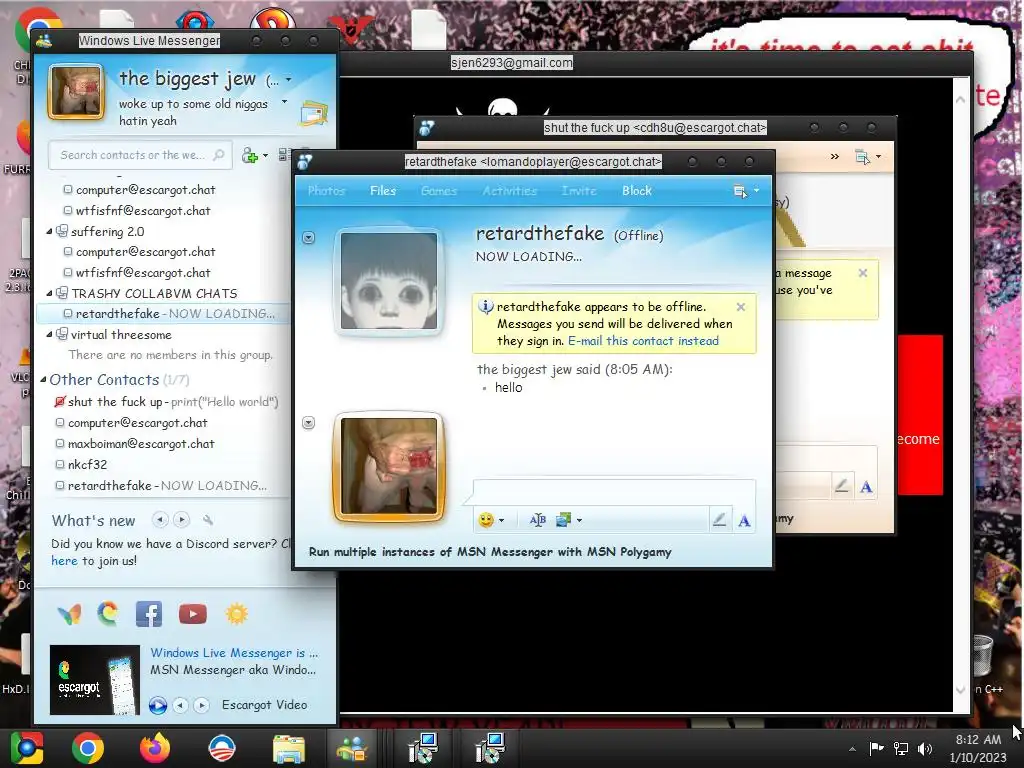Click the AB text tool icon in chat toolbar
Screen dimensions: 1024x768
coord(537,520)
